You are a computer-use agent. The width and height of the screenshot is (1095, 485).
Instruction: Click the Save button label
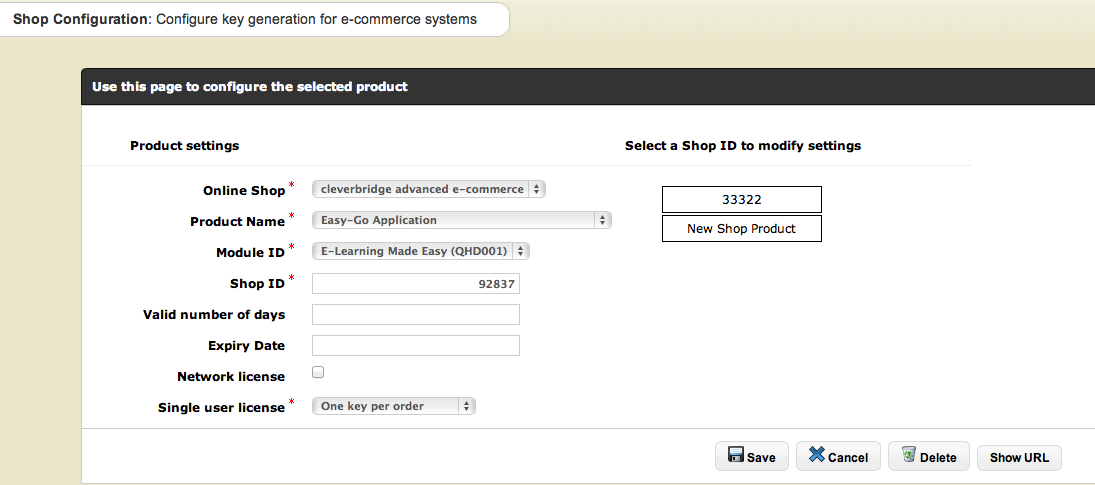pos(761,458)
